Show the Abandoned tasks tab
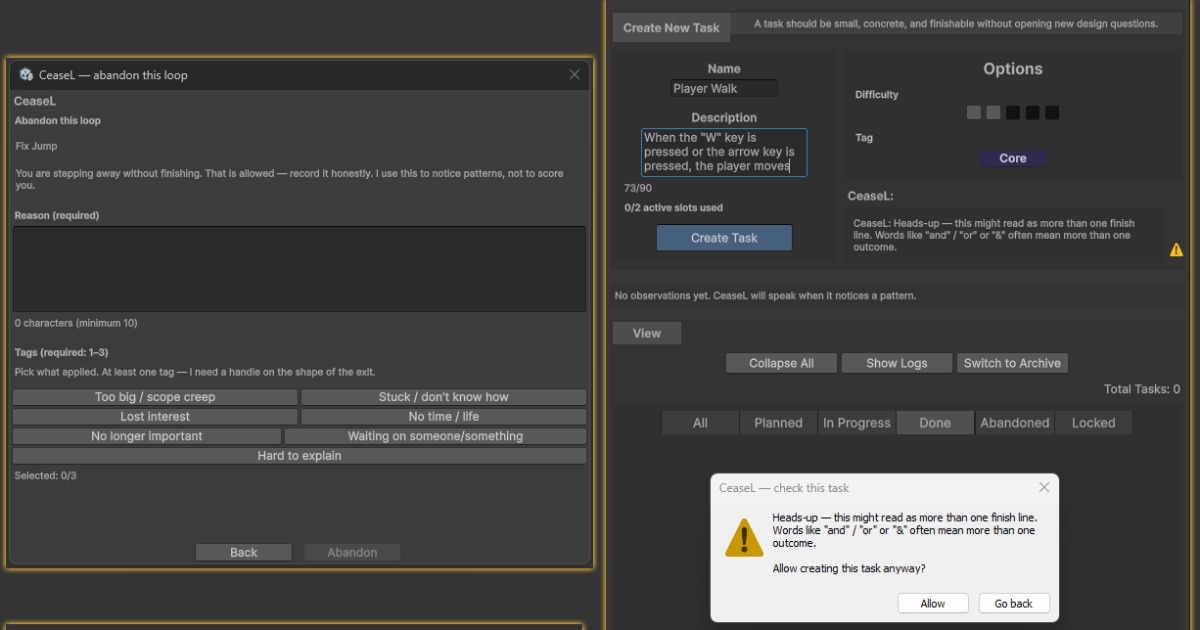Viewport: 1200px width, 630px height. 1014,423
